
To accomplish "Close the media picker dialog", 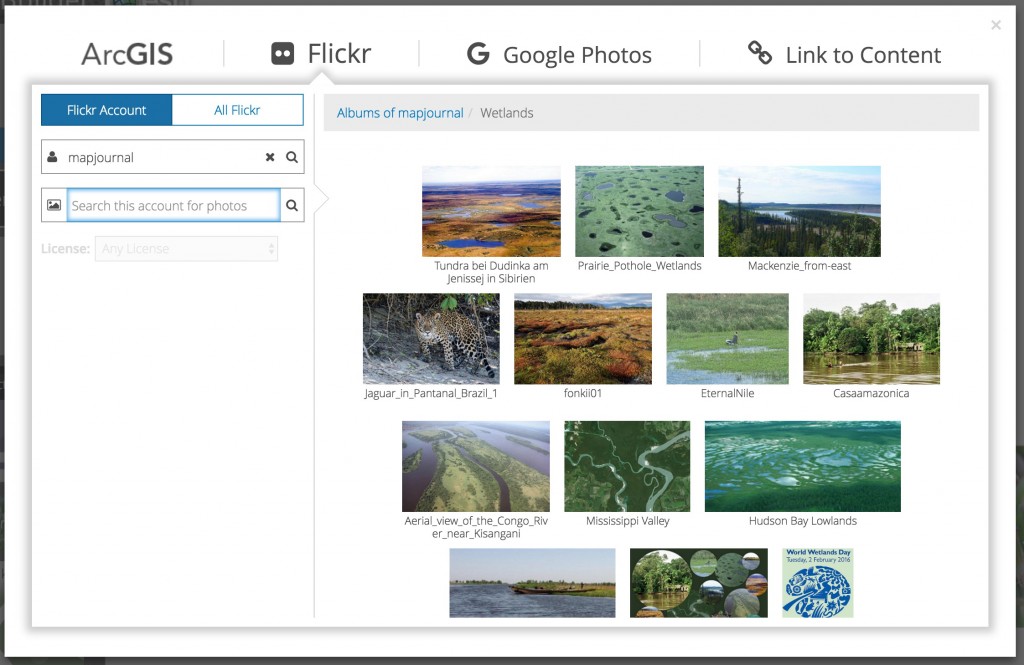I will (x=996, y=25).
